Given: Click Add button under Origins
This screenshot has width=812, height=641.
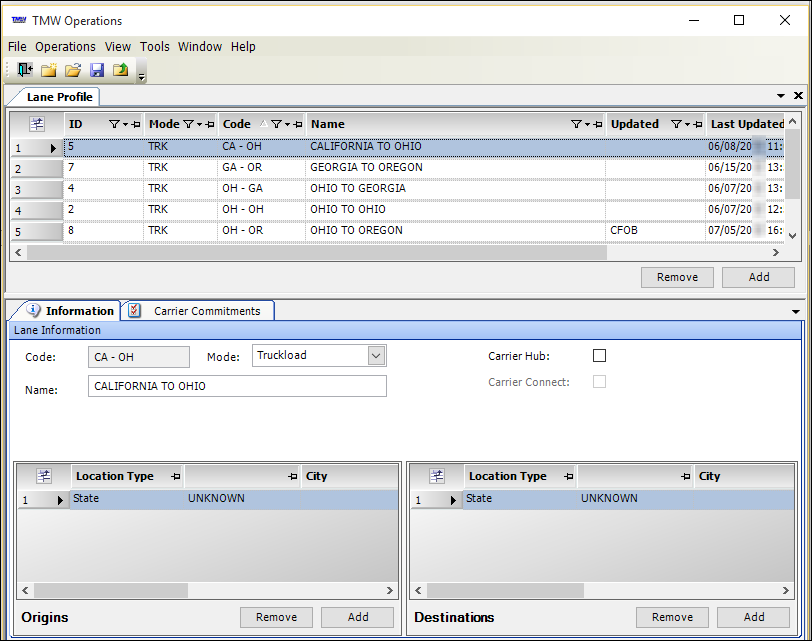Looking at the screenshot, I should click(357, 617).
